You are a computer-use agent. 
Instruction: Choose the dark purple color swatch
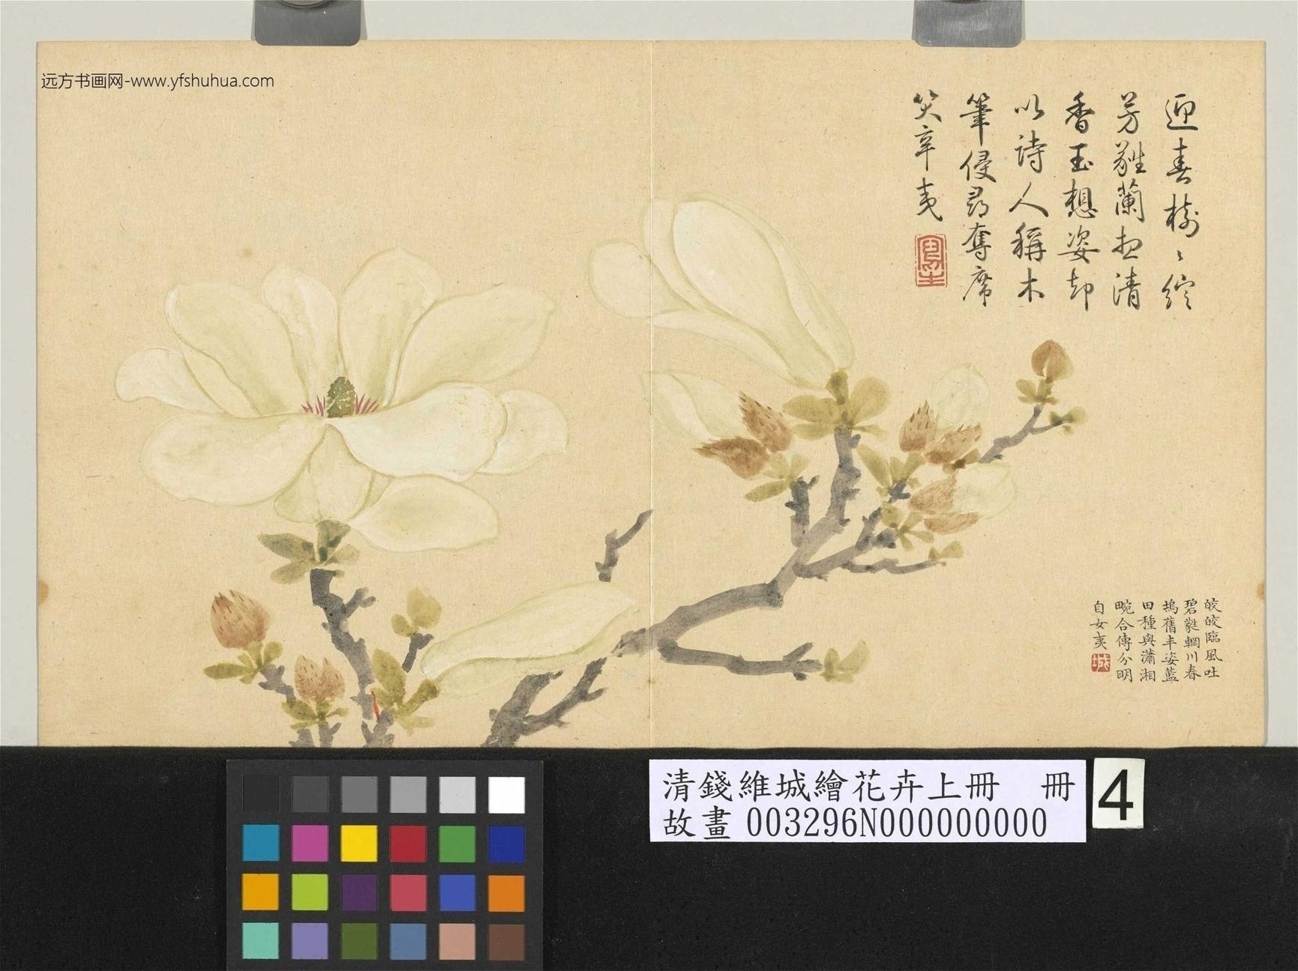[x=359, y=892]
